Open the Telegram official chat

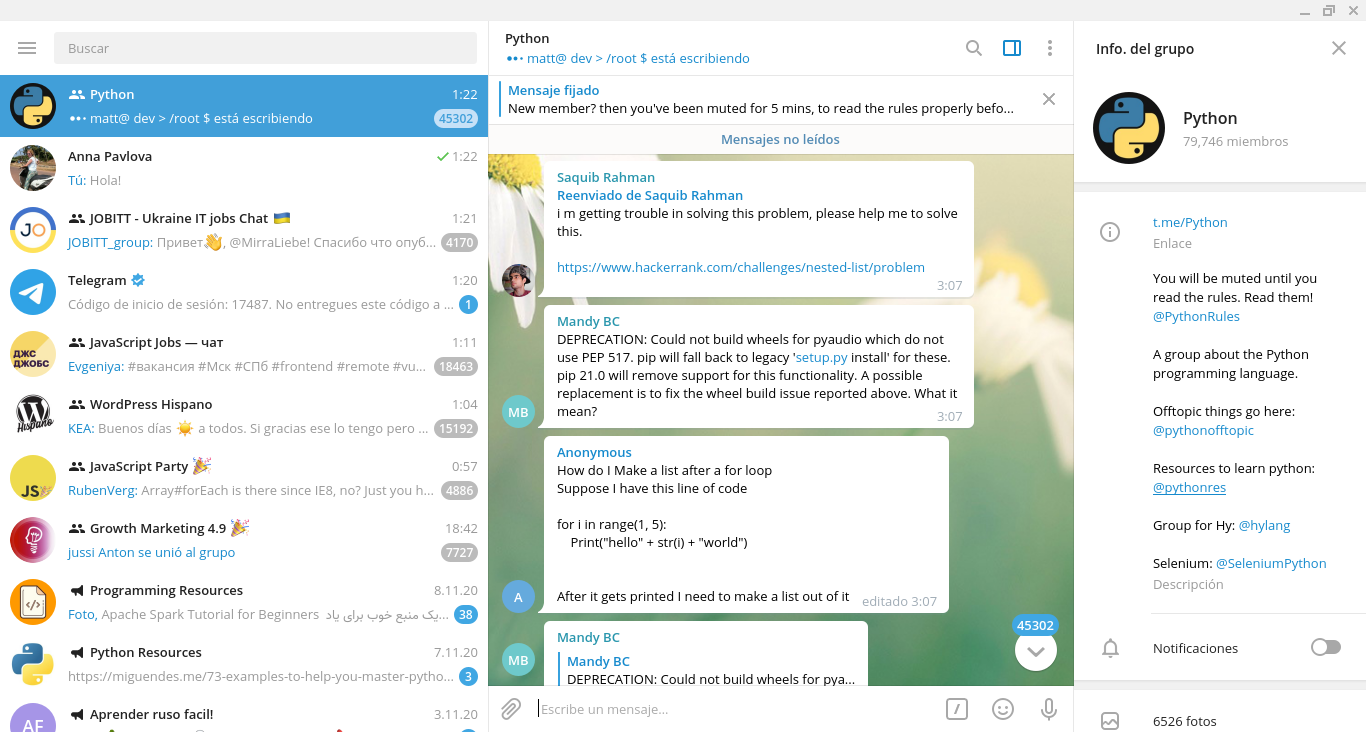click(244, 292)
